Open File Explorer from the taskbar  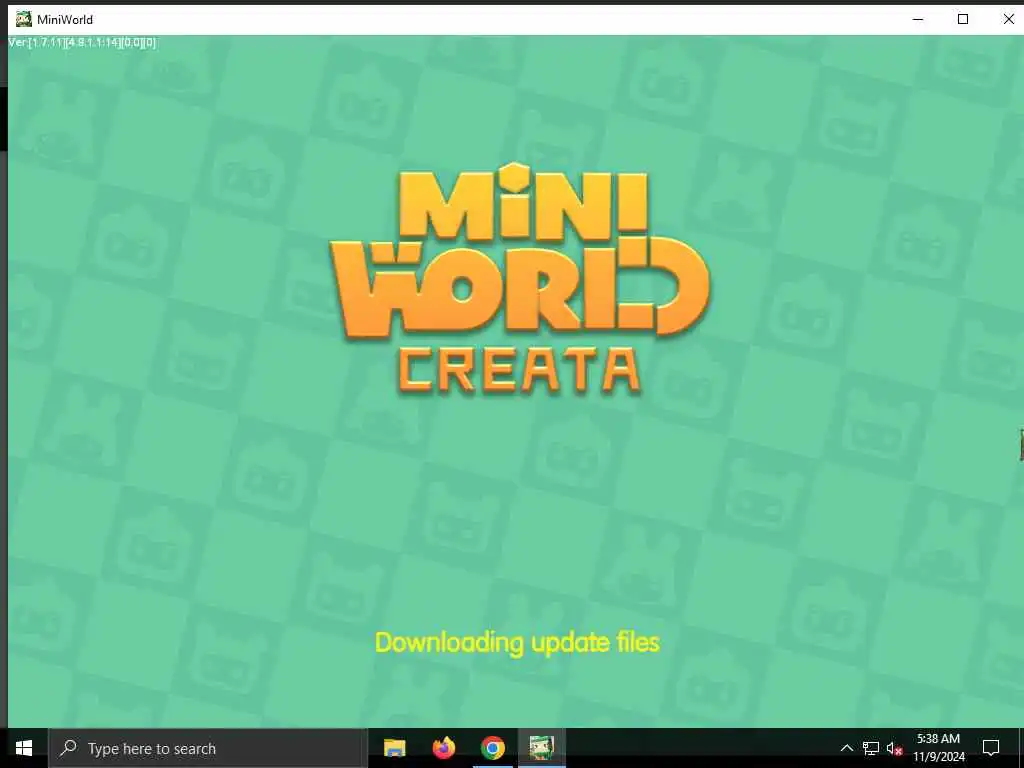point(394,748)
